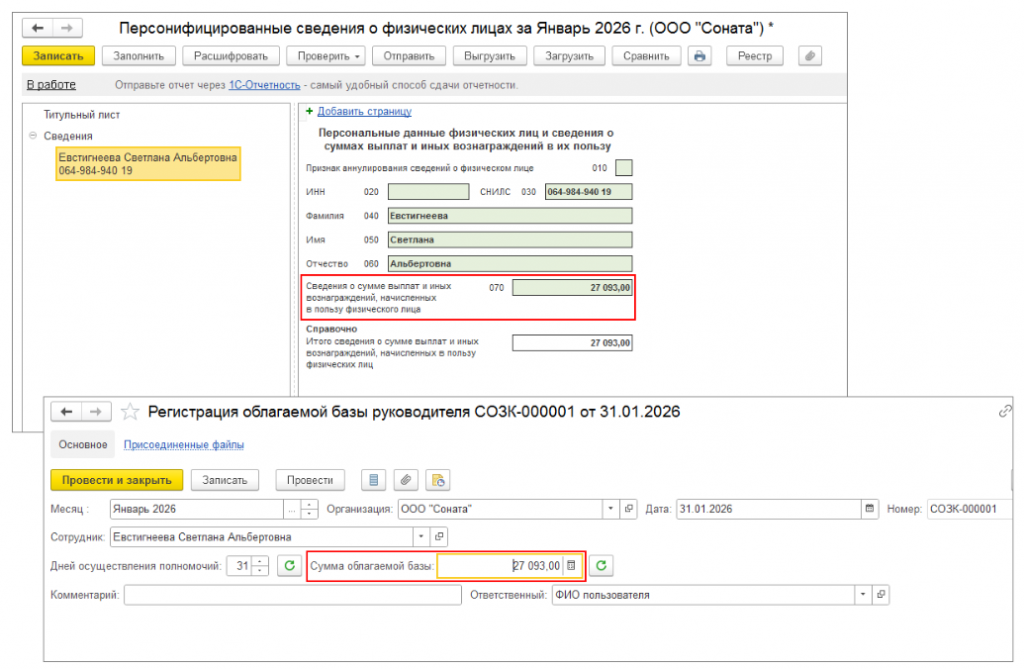The height and width of the screenshot is (669, 1024).
Task: Click the Загрузить button
Action: (x=569, y=56)
